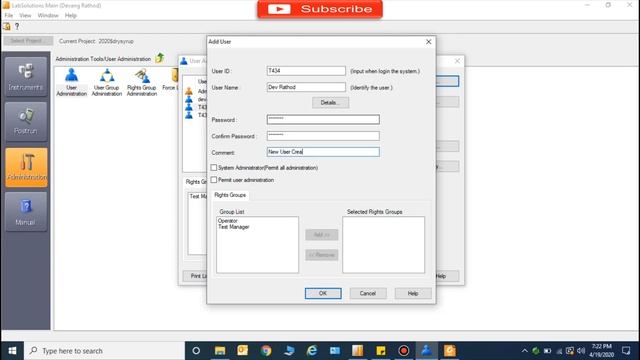
Task: Enable Permit user administration checkbox
Action: click(x=214, y=180)
